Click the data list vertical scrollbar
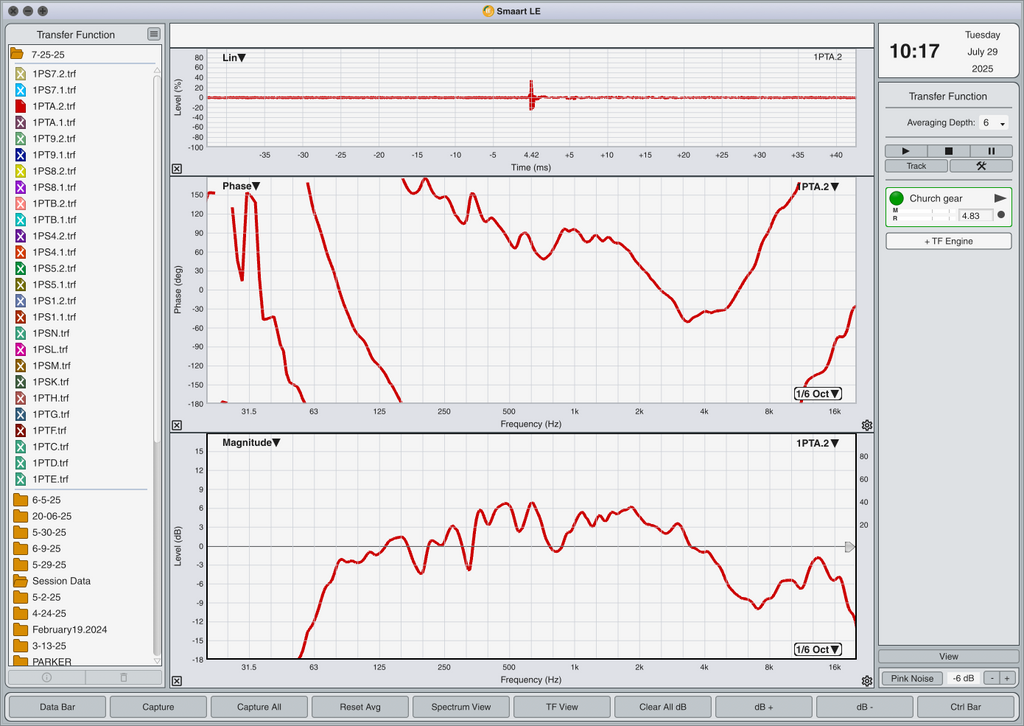 157,261
